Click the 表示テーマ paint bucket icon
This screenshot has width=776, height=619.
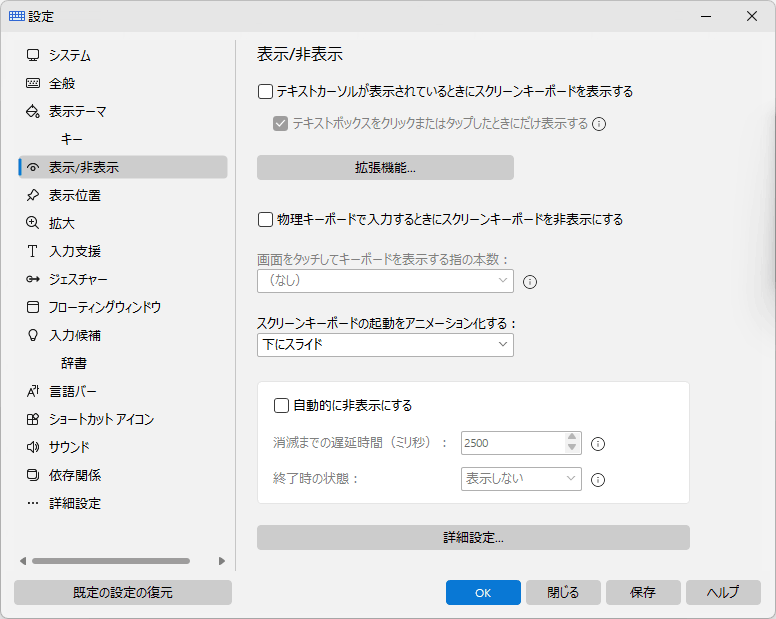(x=33, y=111)
